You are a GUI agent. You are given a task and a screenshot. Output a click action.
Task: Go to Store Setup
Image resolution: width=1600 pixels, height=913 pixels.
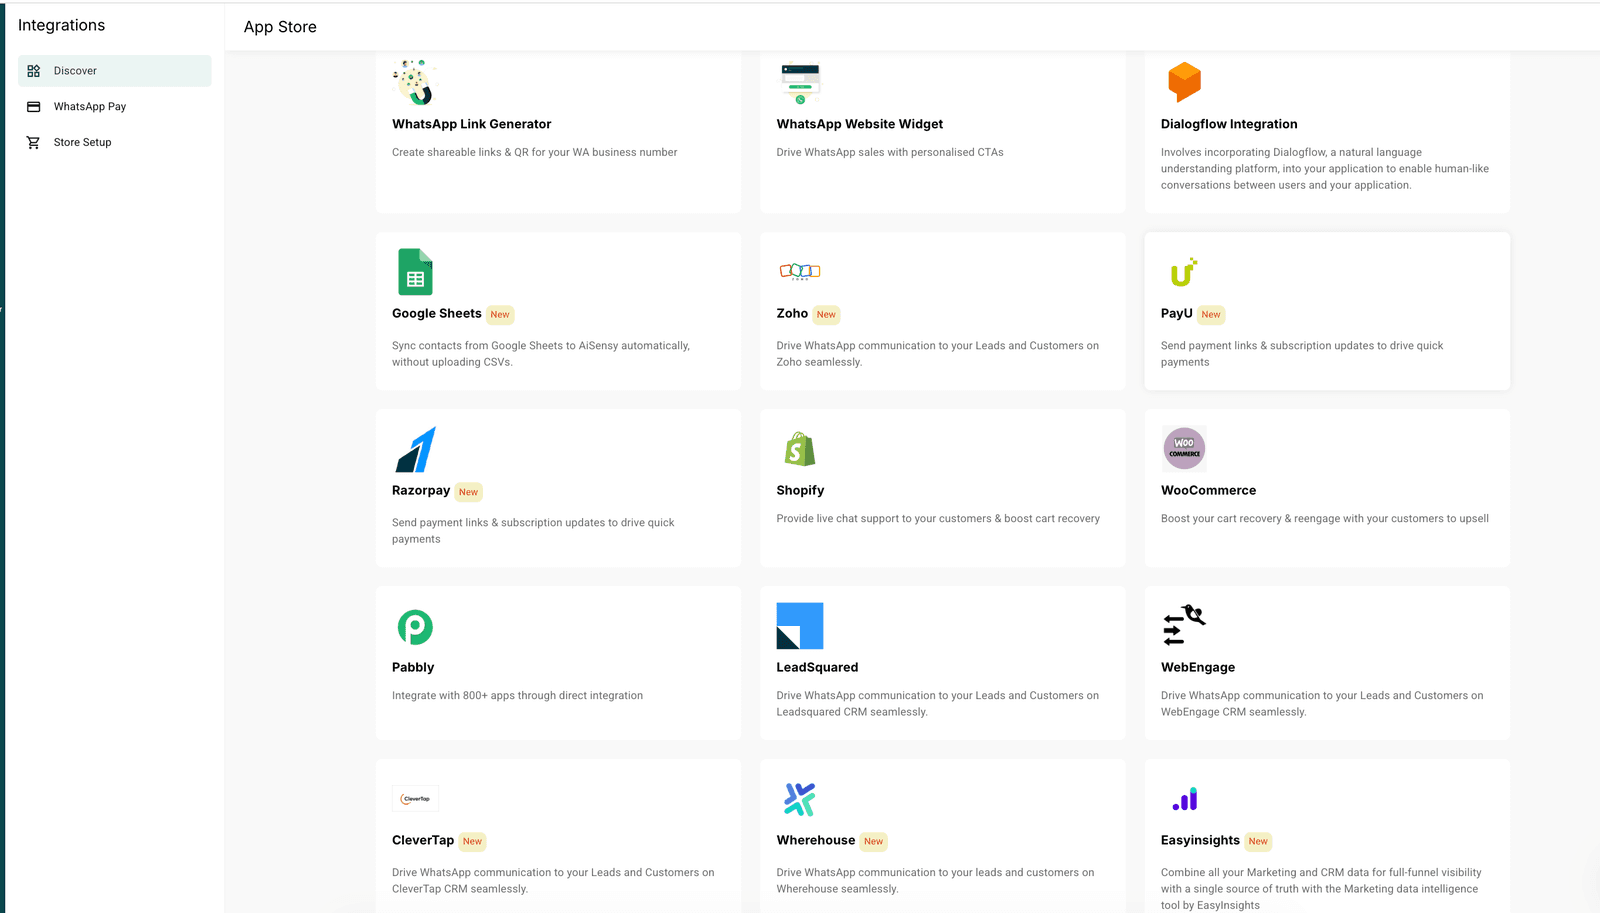click(114, 143)
